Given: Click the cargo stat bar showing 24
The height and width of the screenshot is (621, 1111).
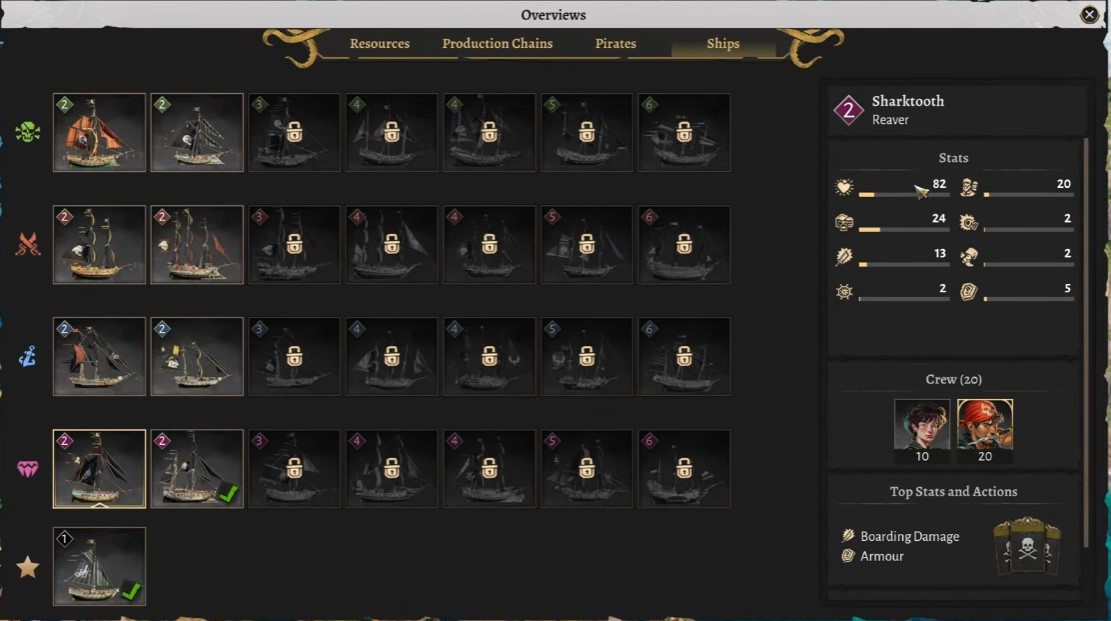Looking at the screenshot, I should (x=903, y=230).
